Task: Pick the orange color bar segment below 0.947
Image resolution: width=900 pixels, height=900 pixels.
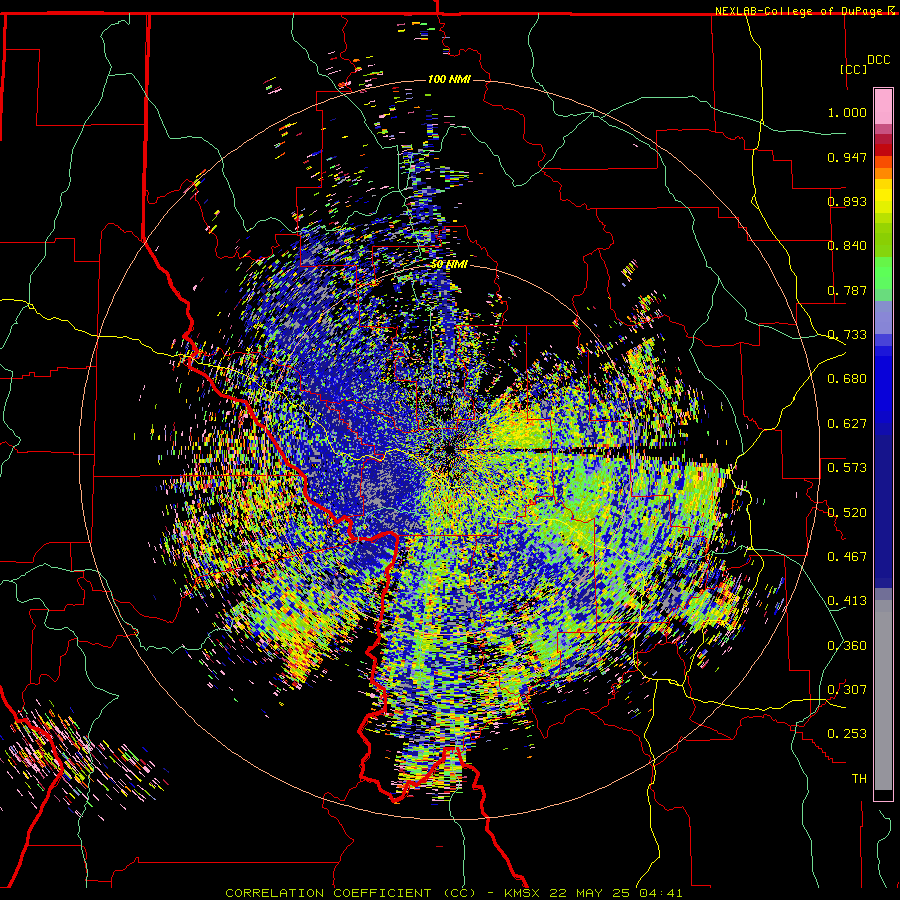Action: (883, 173)
